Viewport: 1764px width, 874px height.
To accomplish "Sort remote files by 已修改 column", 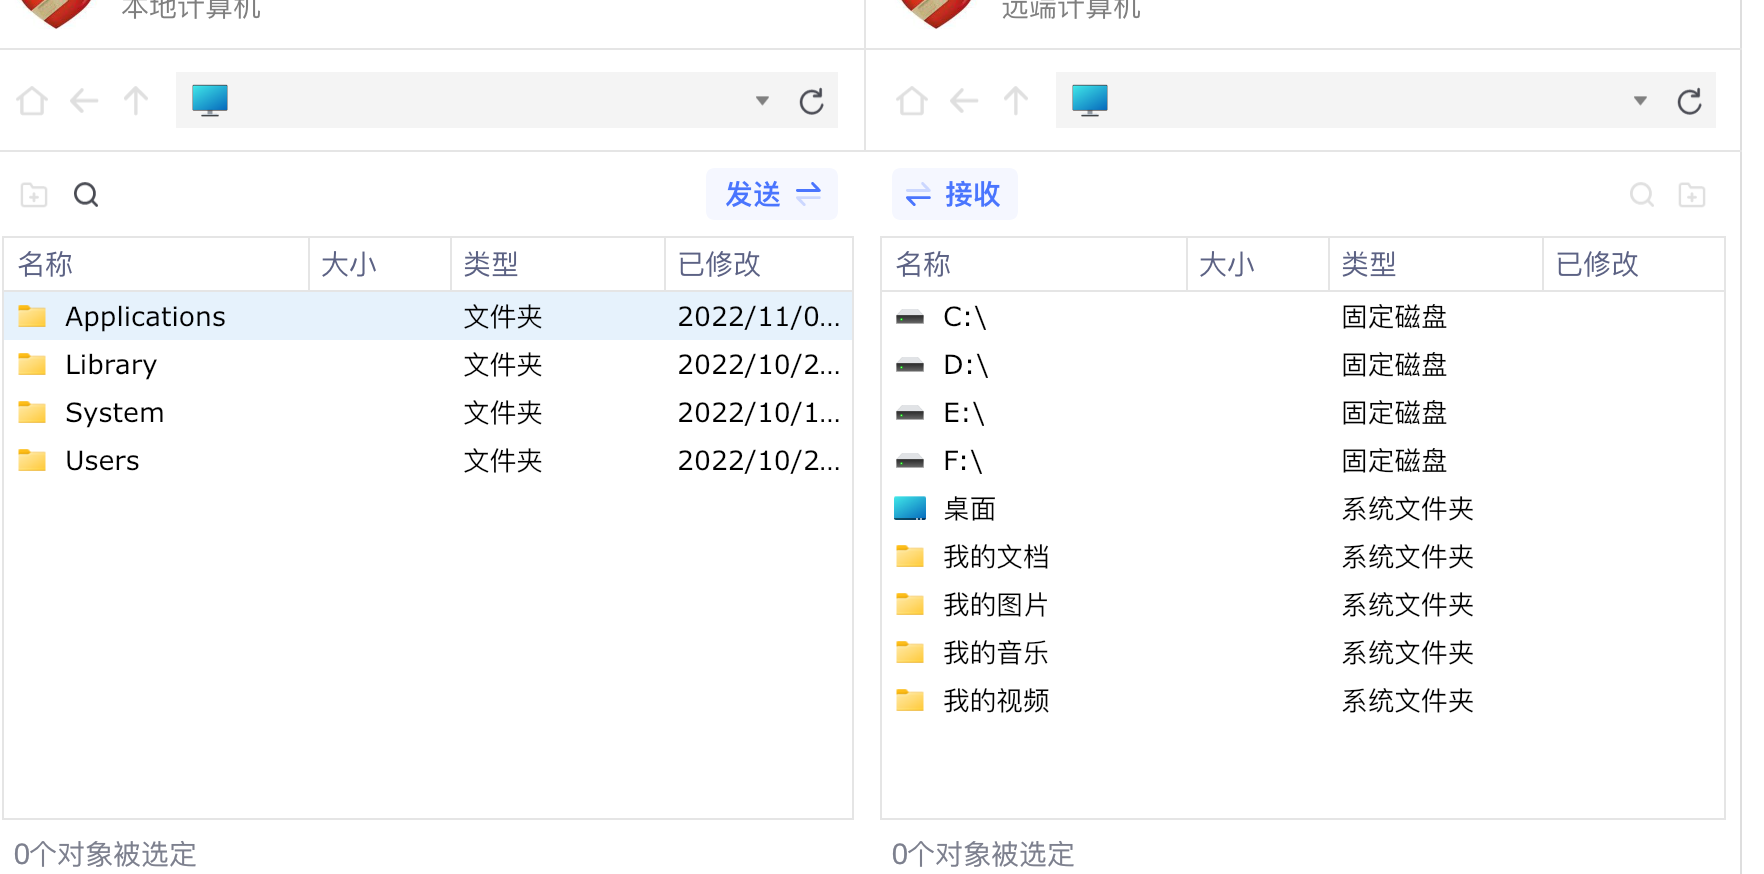I will pyautogui.click(x=1634, y=264).
